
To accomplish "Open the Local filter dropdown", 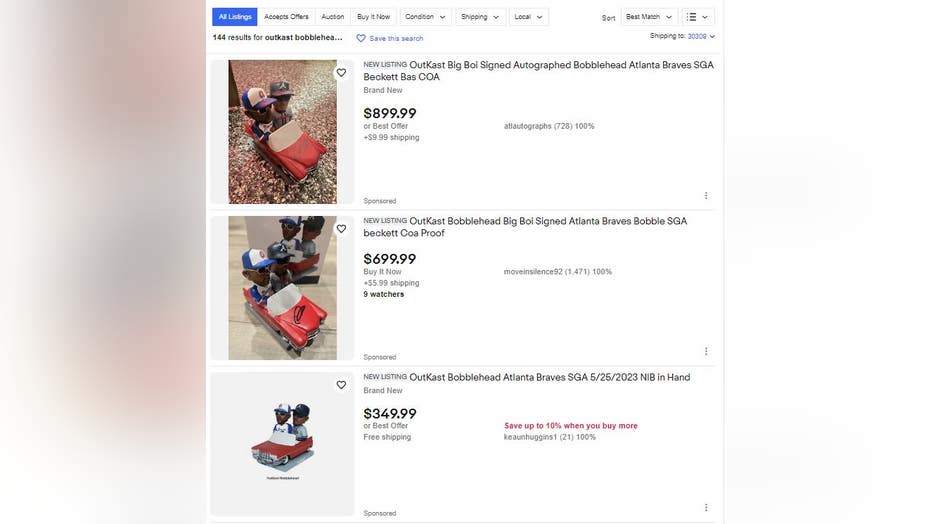I will pyautogui.click(x=528, y=17).
